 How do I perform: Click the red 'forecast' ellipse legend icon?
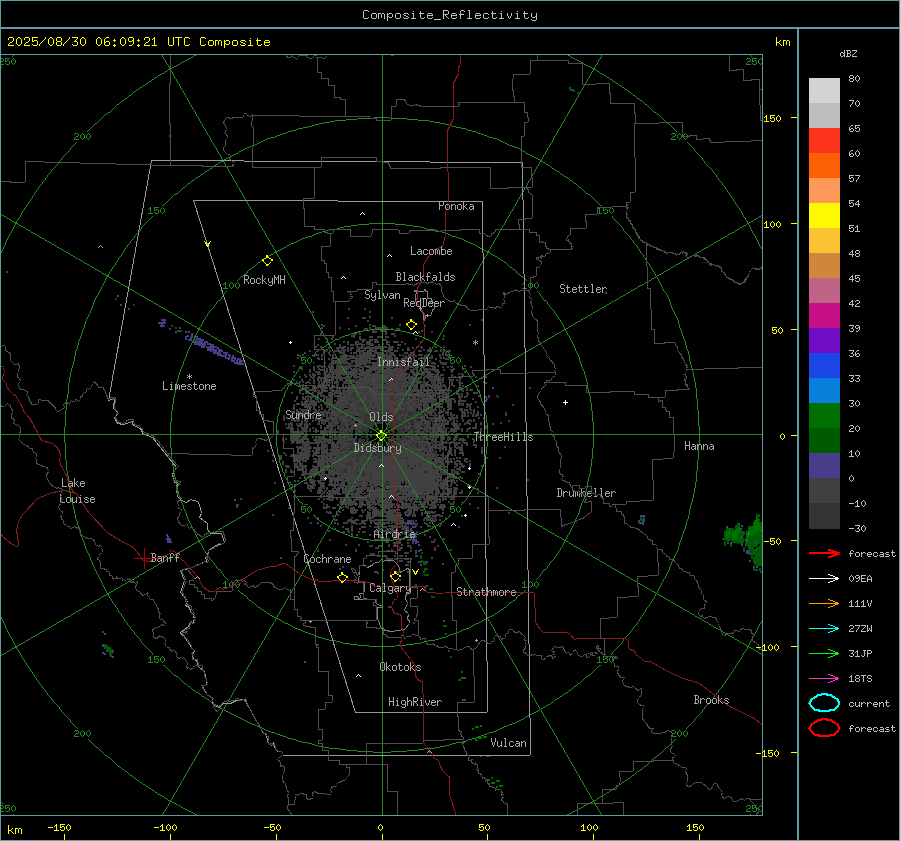(824, 728)
